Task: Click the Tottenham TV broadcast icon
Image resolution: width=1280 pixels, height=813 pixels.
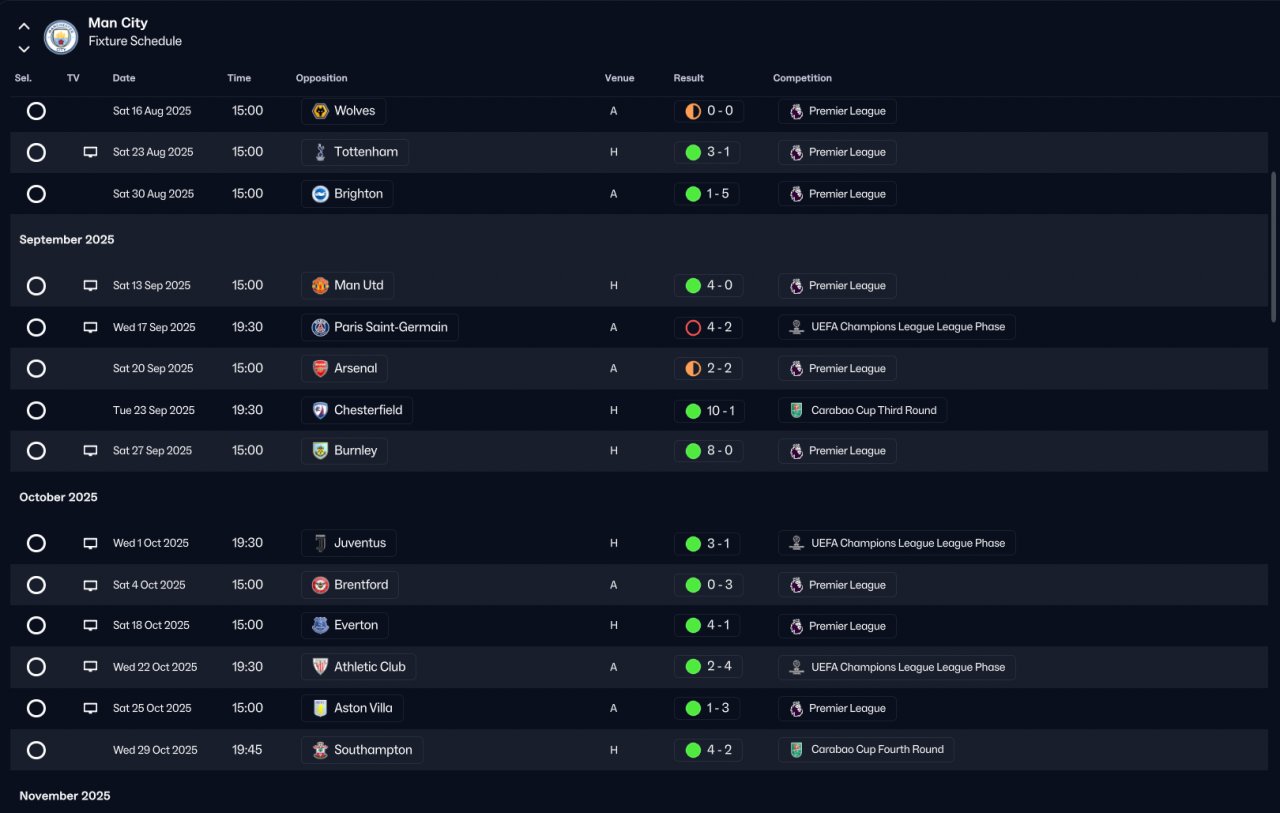Action: (x=90, y=152)
